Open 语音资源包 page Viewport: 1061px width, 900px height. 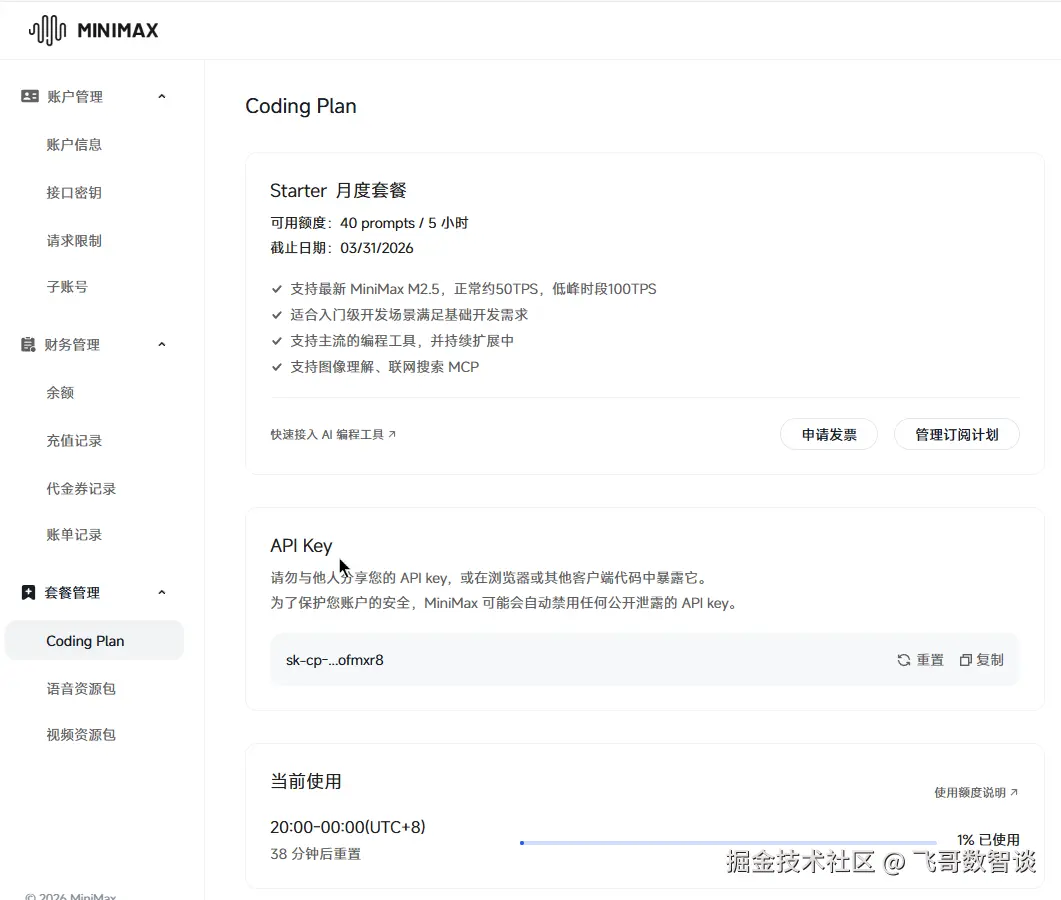tap(81, 688)
